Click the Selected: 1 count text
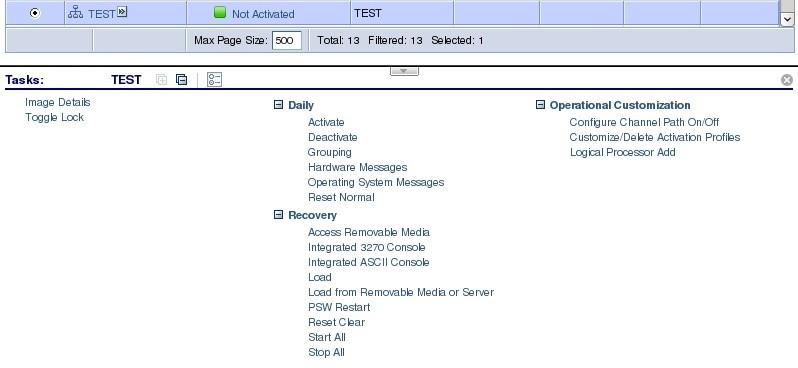Image resolution: width=798 pixels, height=368 pixels. click(x=457, y=40)
